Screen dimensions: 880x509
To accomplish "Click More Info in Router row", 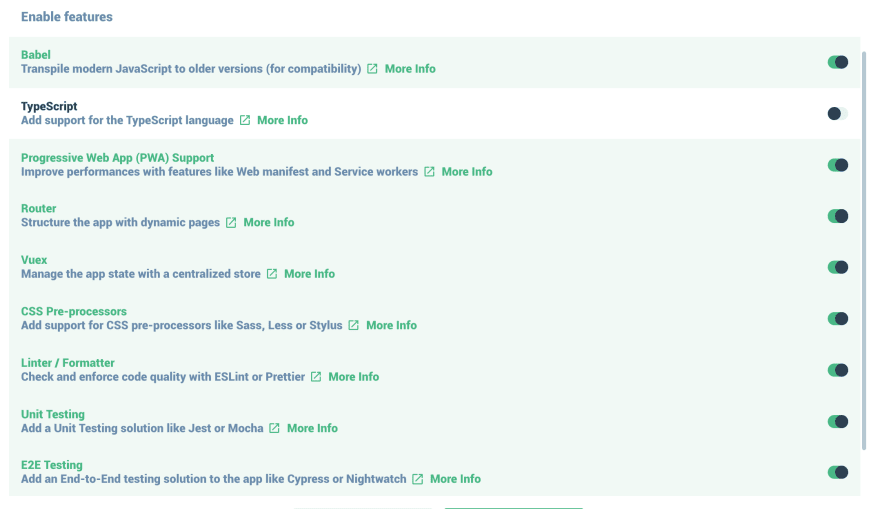I will click(x=269, y=222).
